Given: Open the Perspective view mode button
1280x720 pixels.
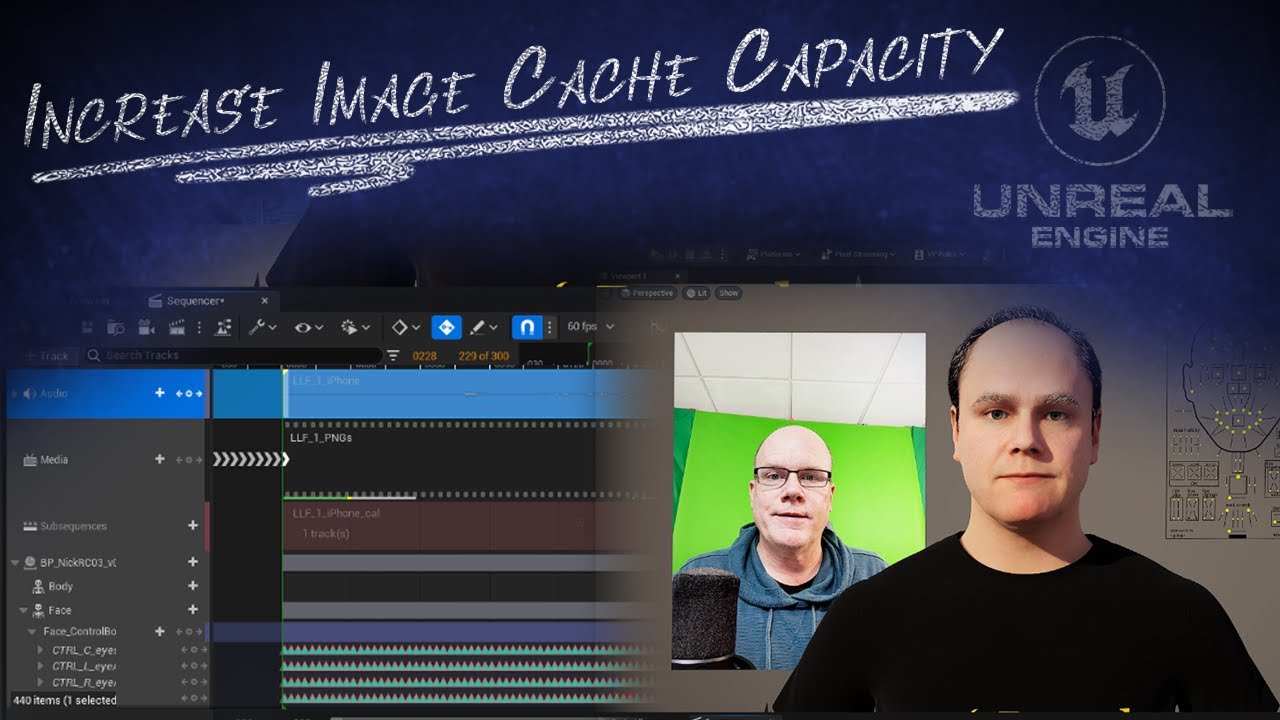Looking at the screenshot, I should (x=646, y=293).
